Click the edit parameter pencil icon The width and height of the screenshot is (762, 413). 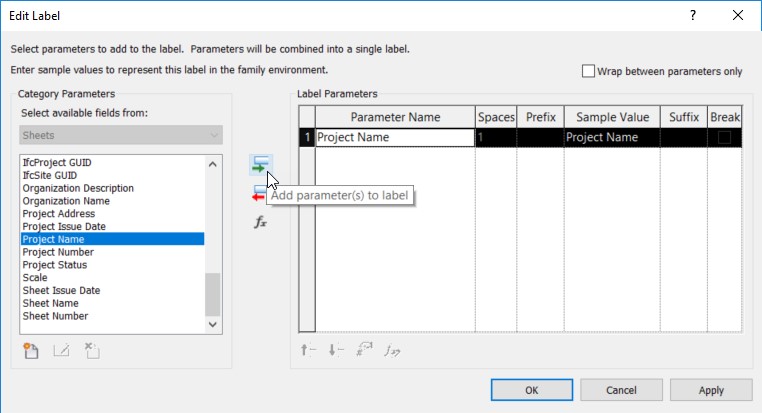coord(61,350)
